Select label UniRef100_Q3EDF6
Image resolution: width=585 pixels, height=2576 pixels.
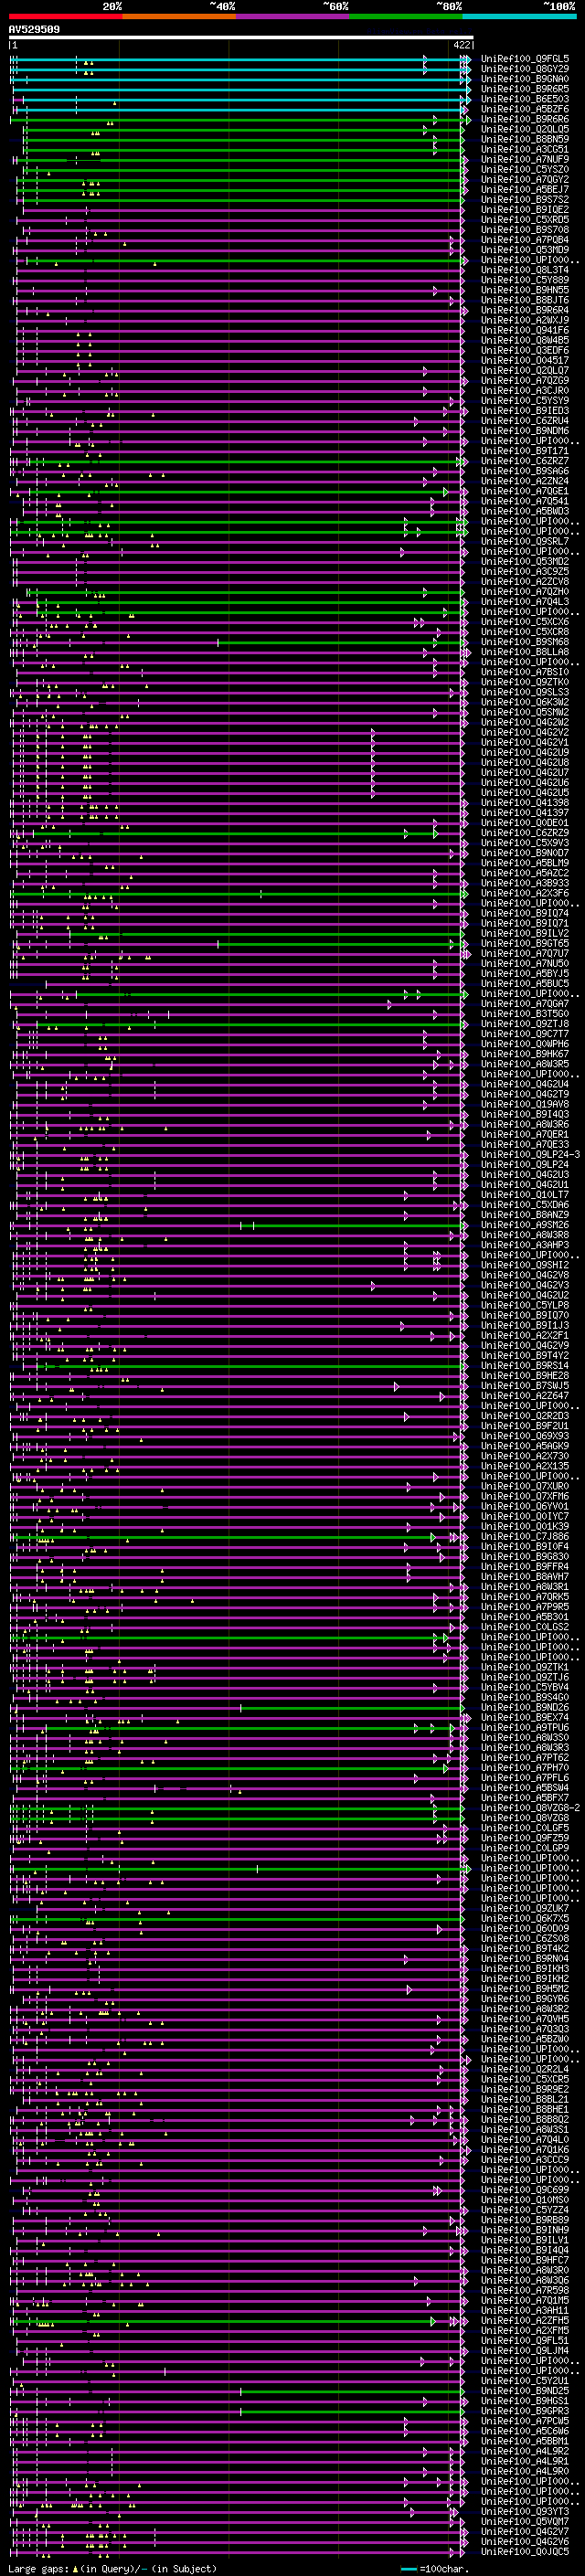[x=525, y=350]
